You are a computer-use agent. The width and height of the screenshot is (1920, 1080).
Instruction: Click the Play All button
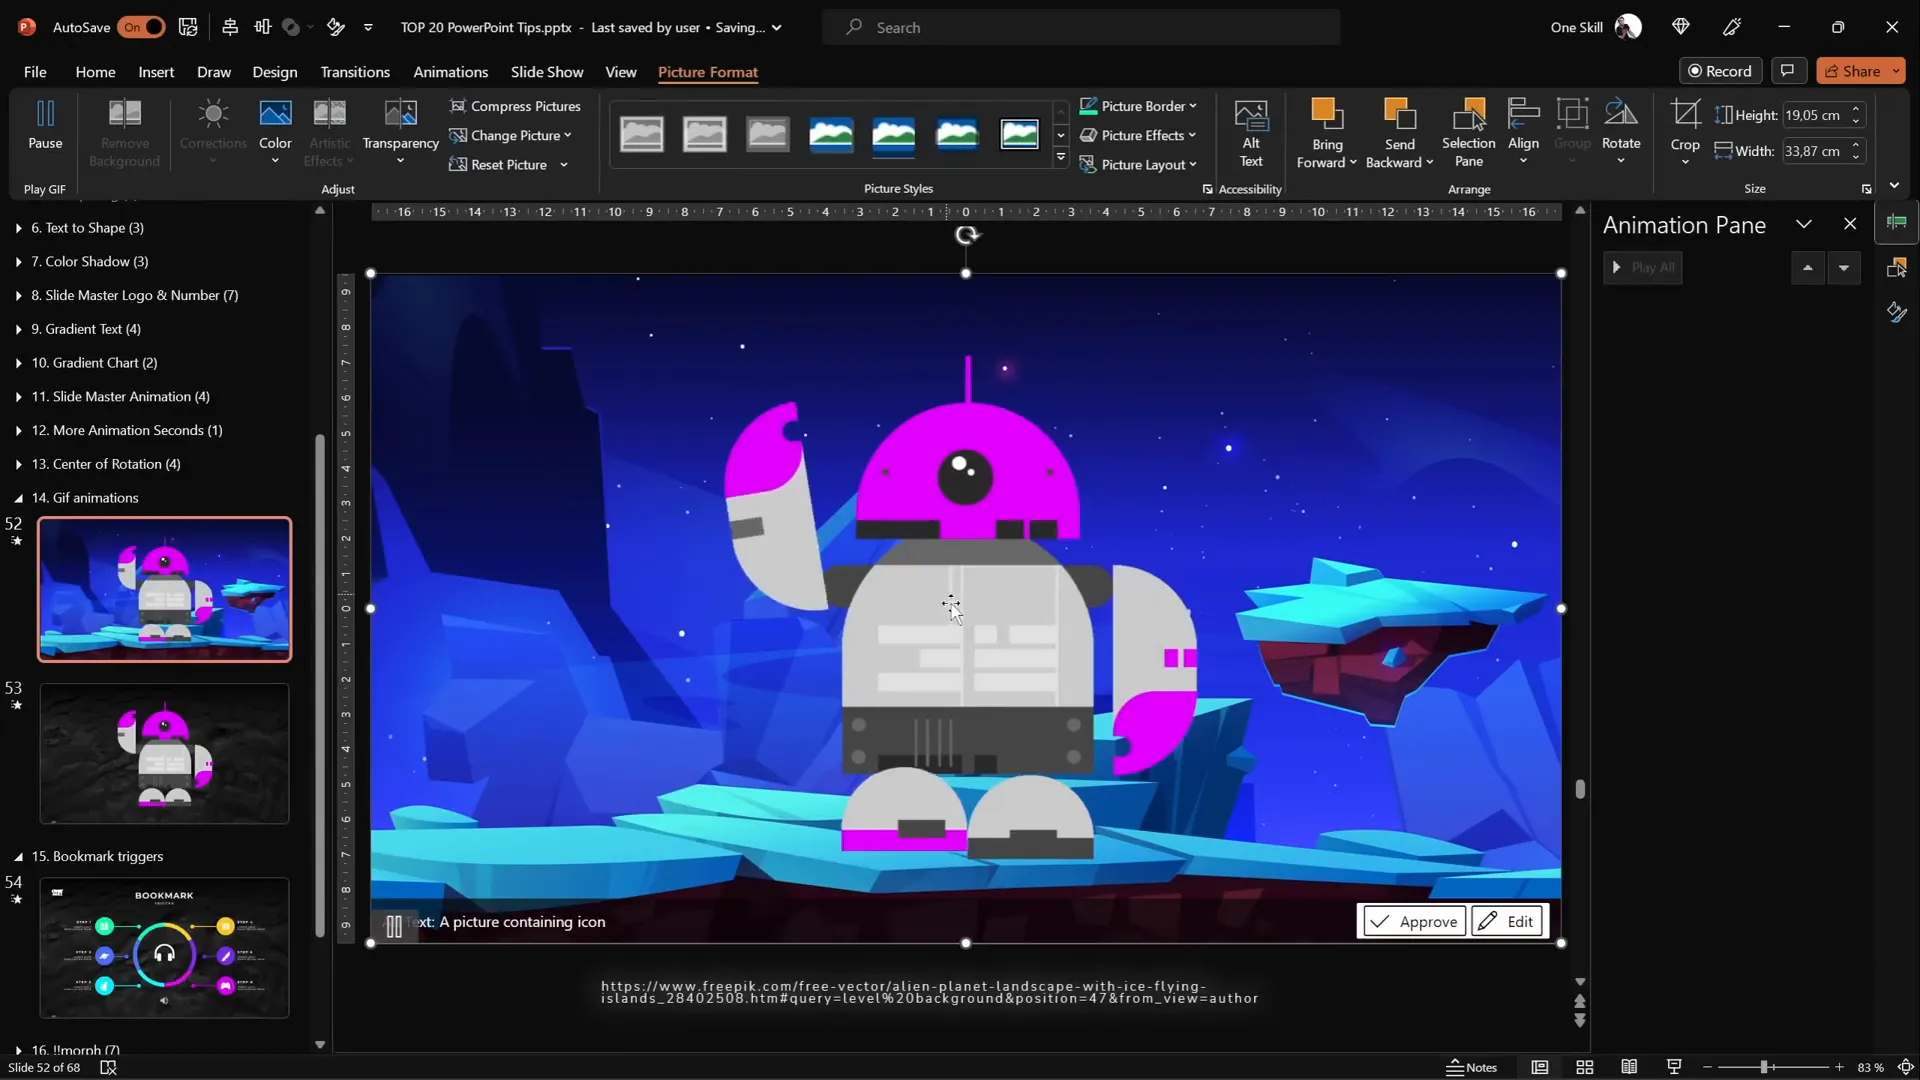tap(1643, 268)
